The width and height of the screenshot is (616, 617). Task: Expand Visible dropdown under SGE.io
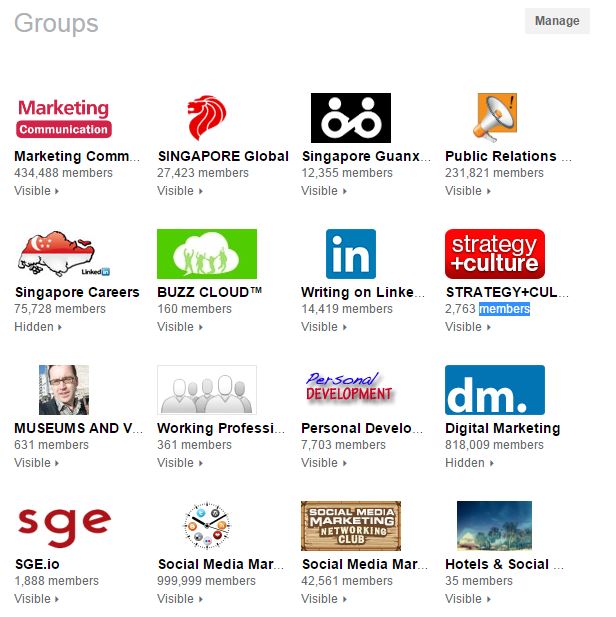click(37, 599)
